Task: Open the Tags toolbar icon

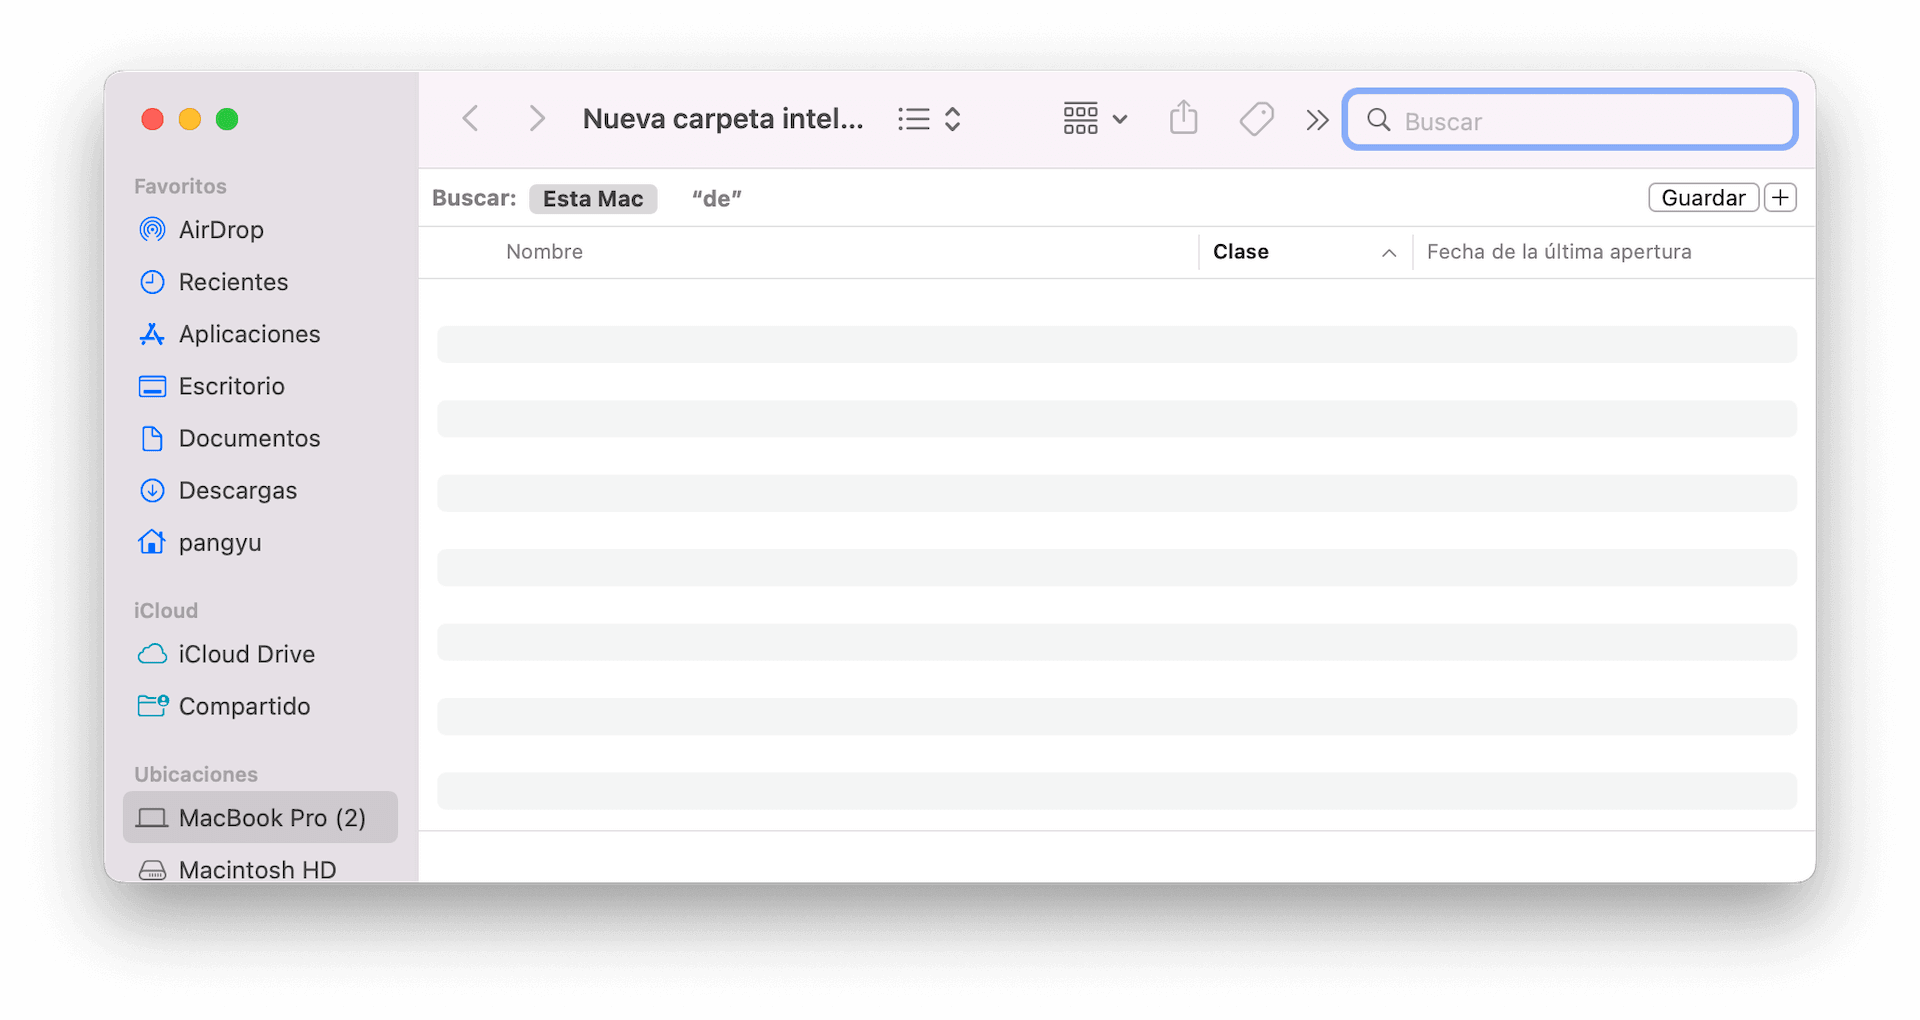Action: point(1256,119)
